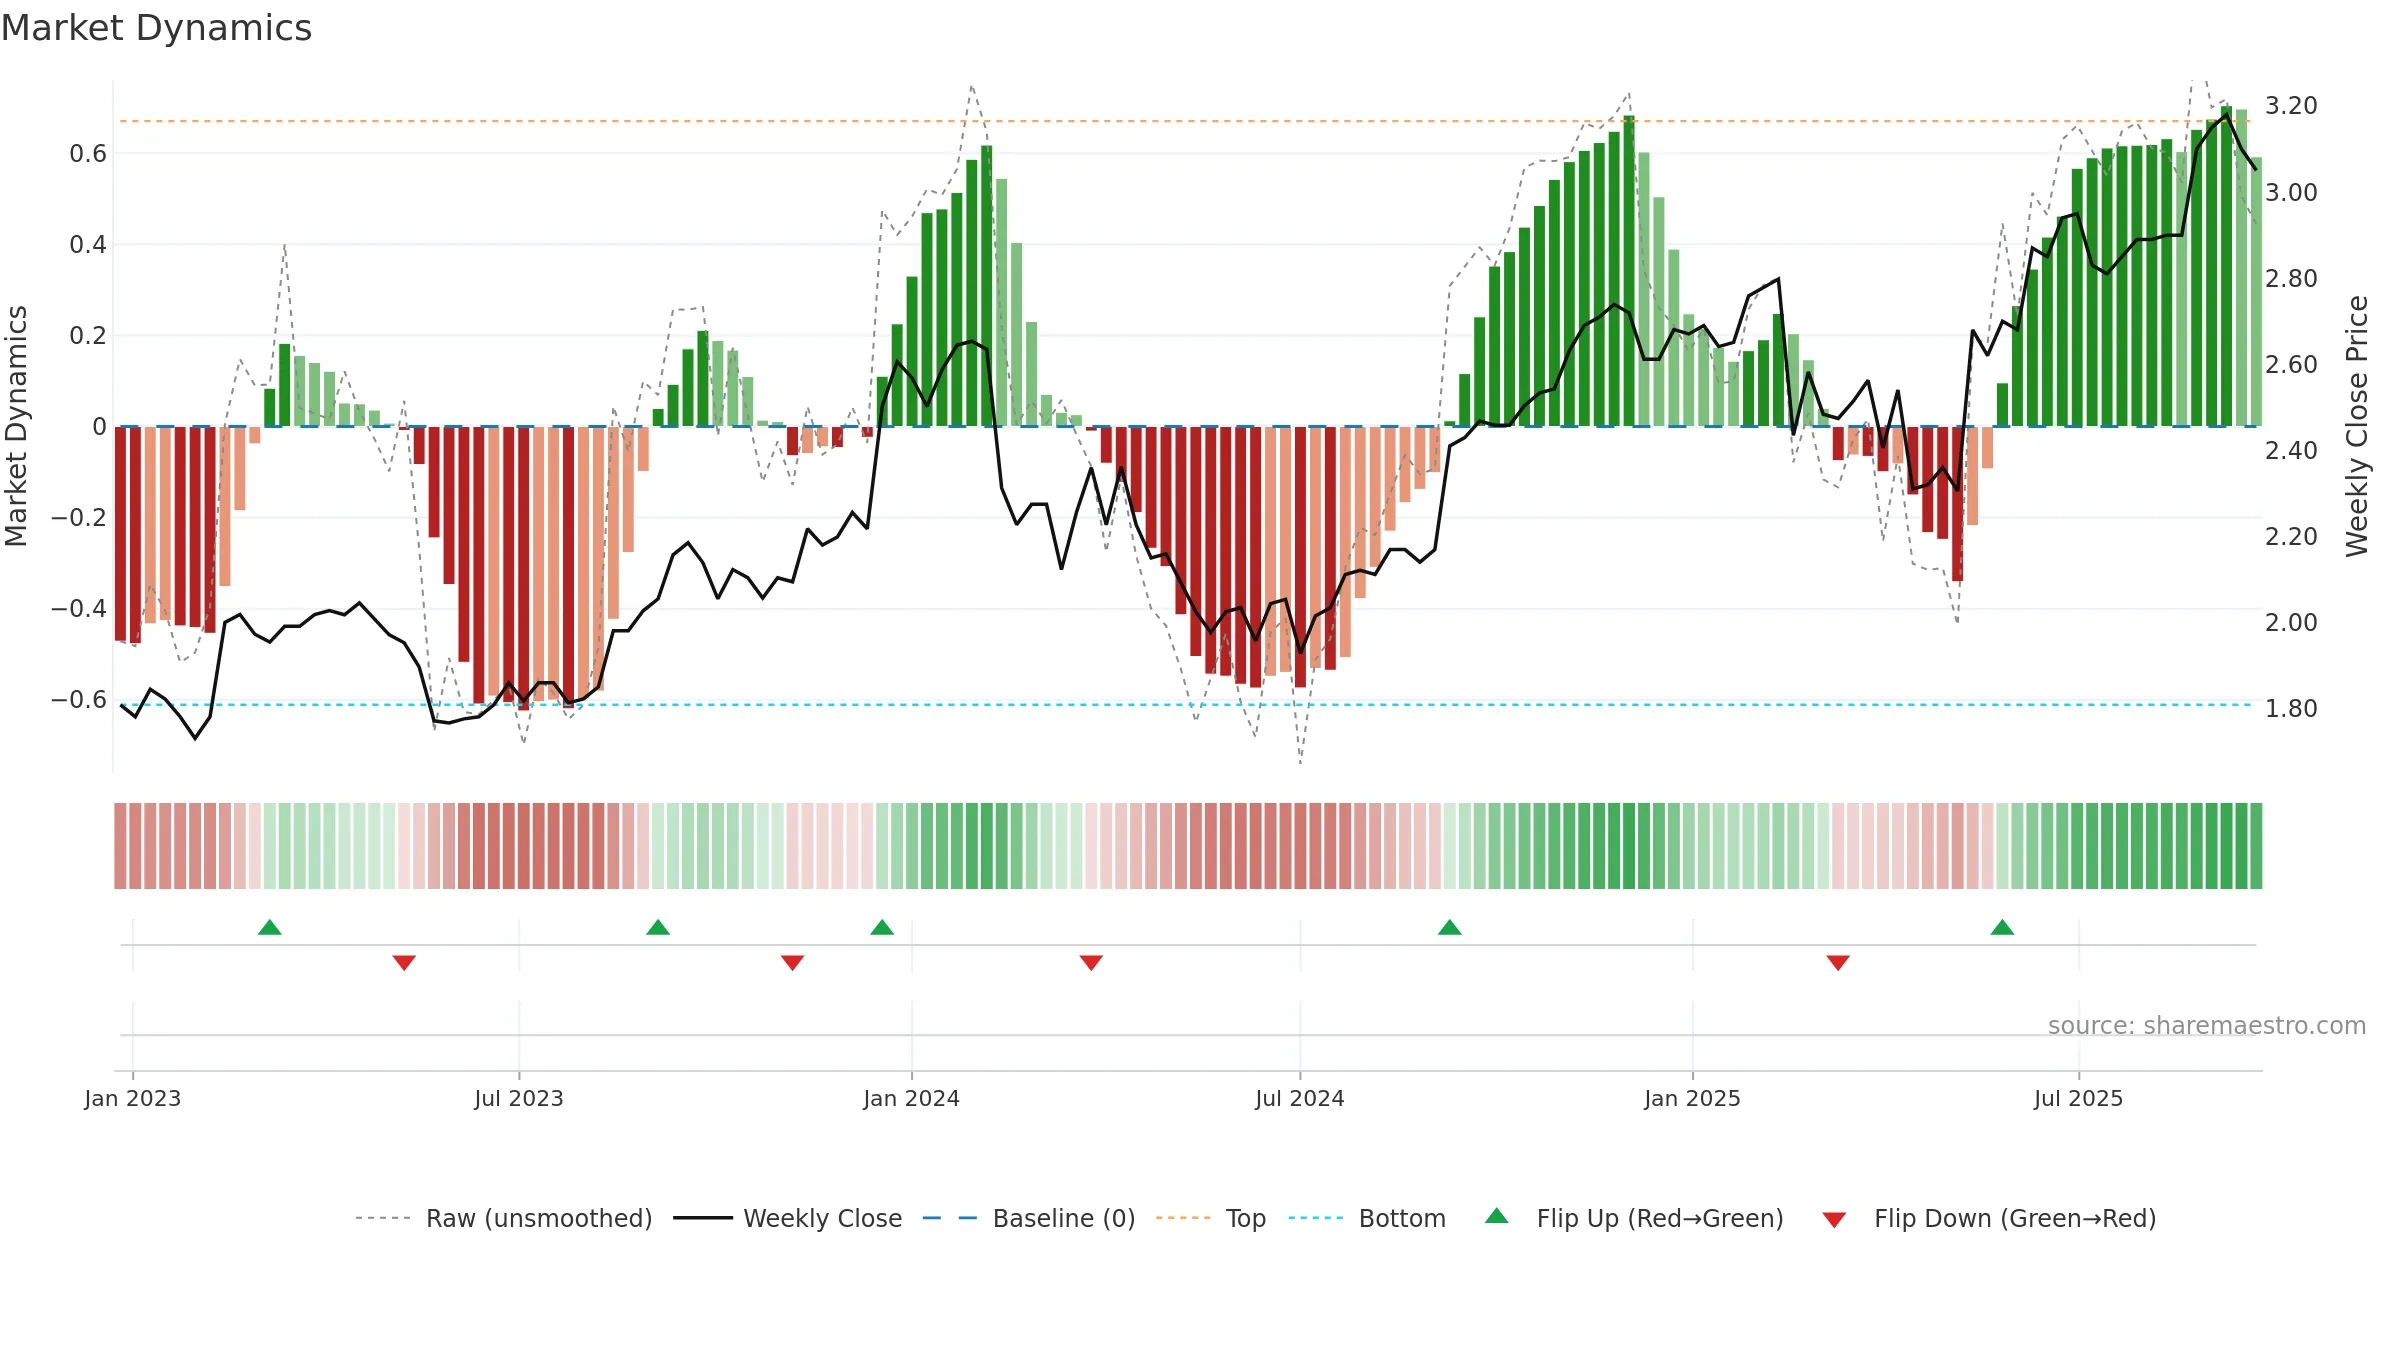Image resolution: width=2400 pixels, height=1350 pixels.
Task: Toggle Flip Up (Red→Green) legend entry
Action: click(1634, 1218)
